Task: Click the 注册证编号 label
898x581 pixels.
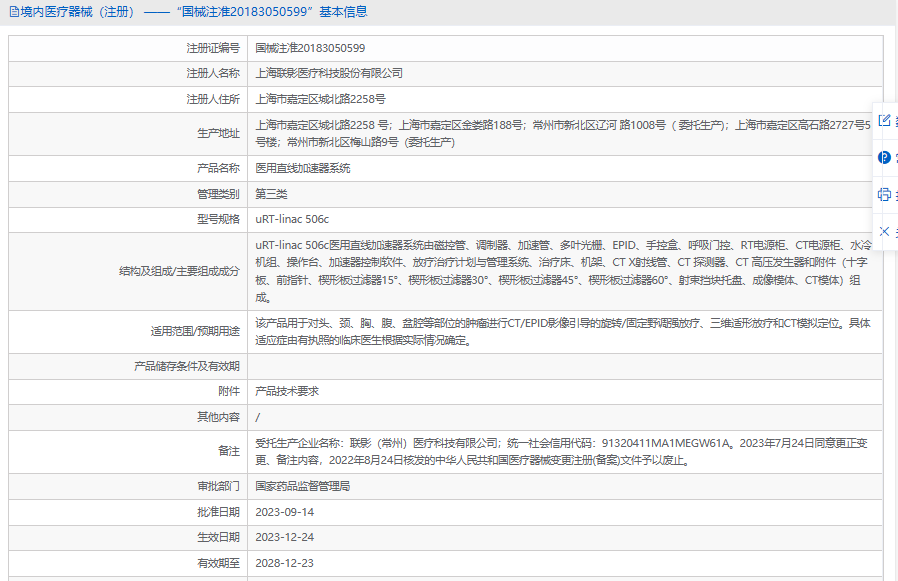Action: (213, 48)
